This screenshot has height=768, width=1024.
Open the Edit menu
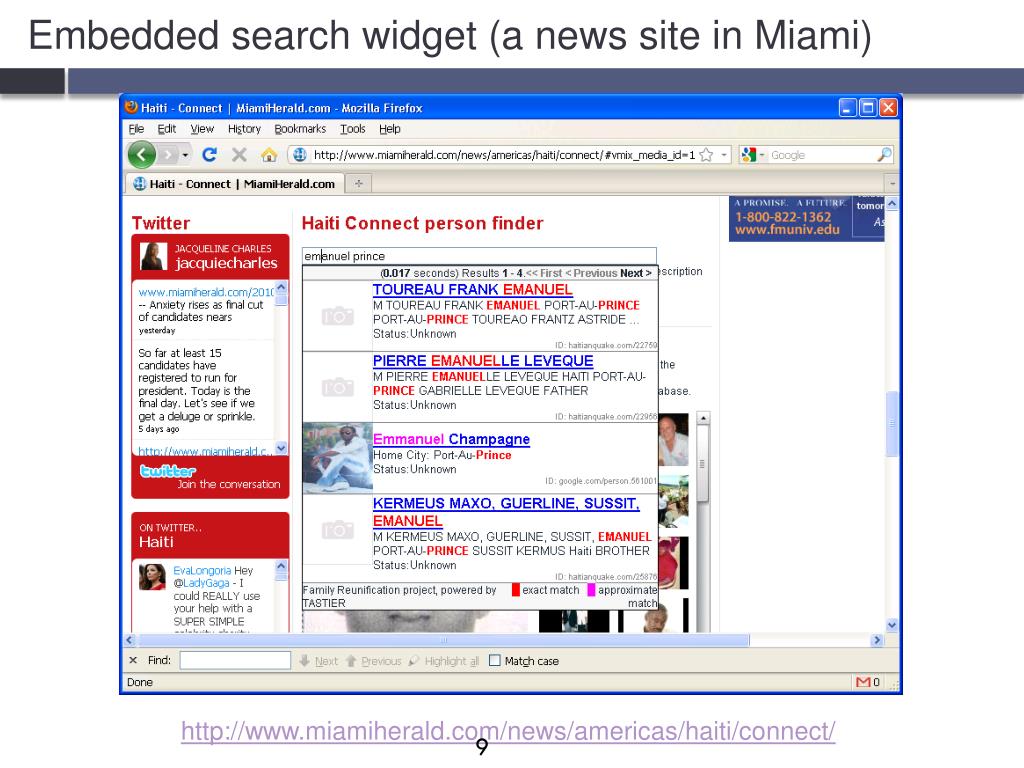tap(167, 129)
